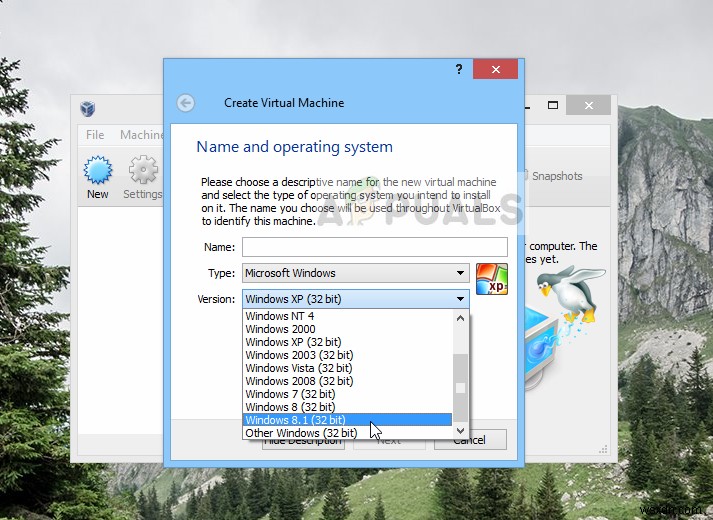Select Windows 7 (32 bit) option
The width and height of the screenshot is (713, 520).
[x=348, y=394]
